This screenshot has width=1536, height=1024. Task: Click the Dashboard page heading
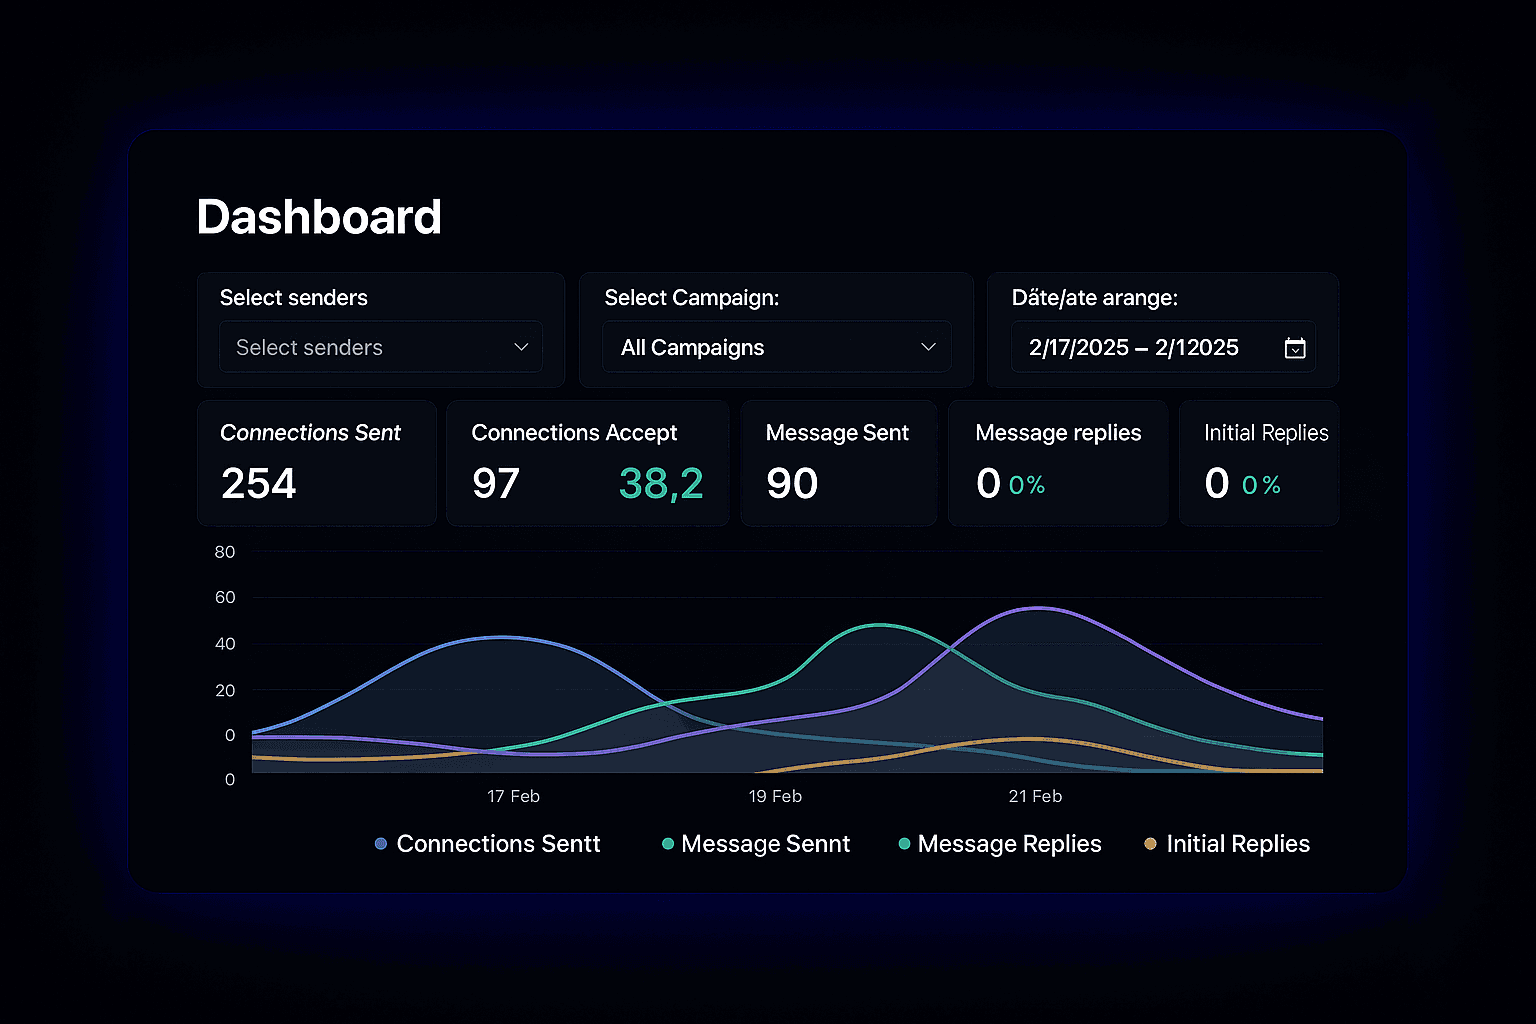(319, 217)
